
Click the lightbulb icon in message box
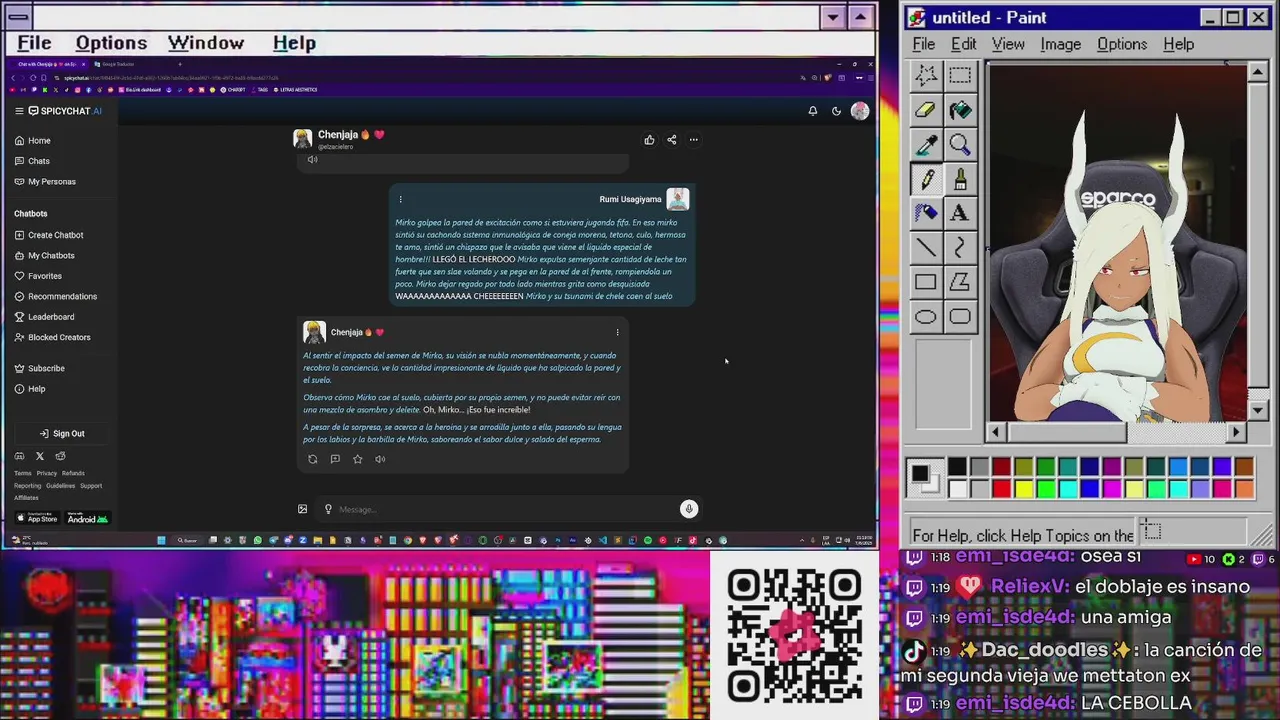[328, 509]
